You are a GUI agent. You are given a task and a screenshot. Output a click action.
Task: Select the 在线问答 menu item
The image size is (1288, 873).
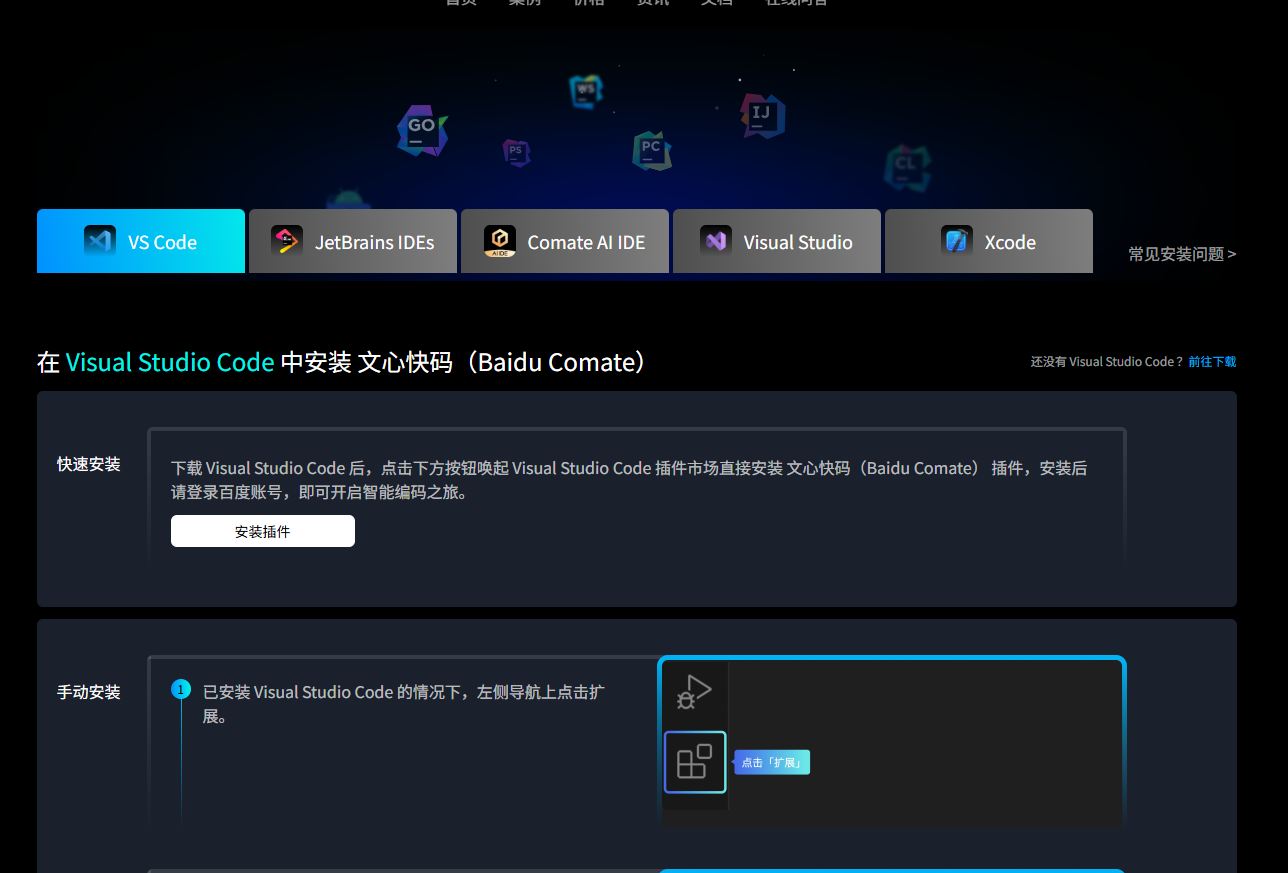pyautogui.click(x=796, y=2)
